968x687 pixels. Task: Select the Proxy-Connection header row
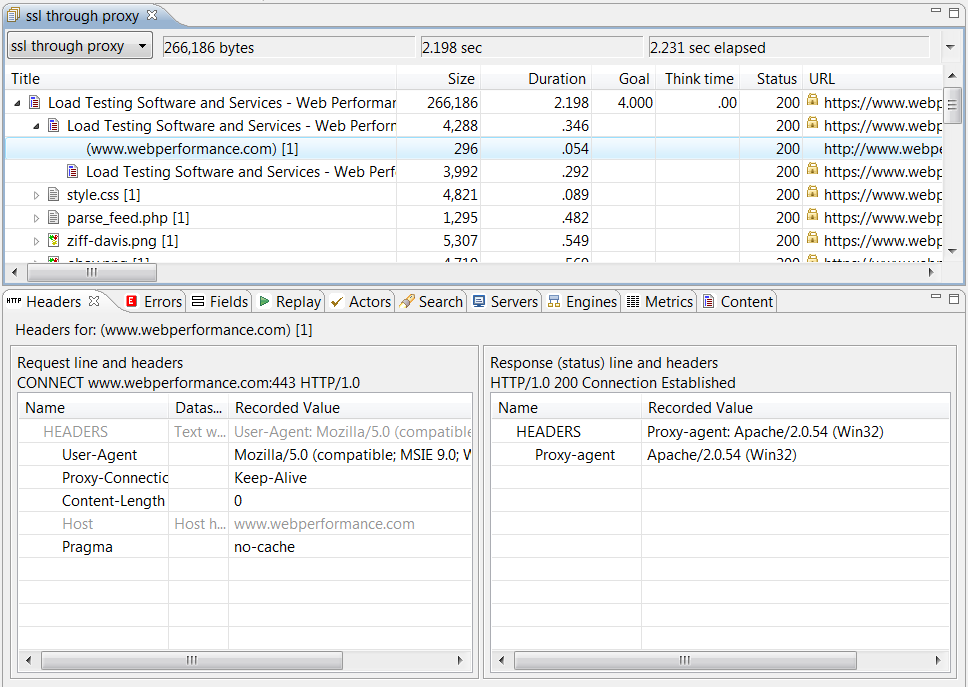click(x=245, y=478)
